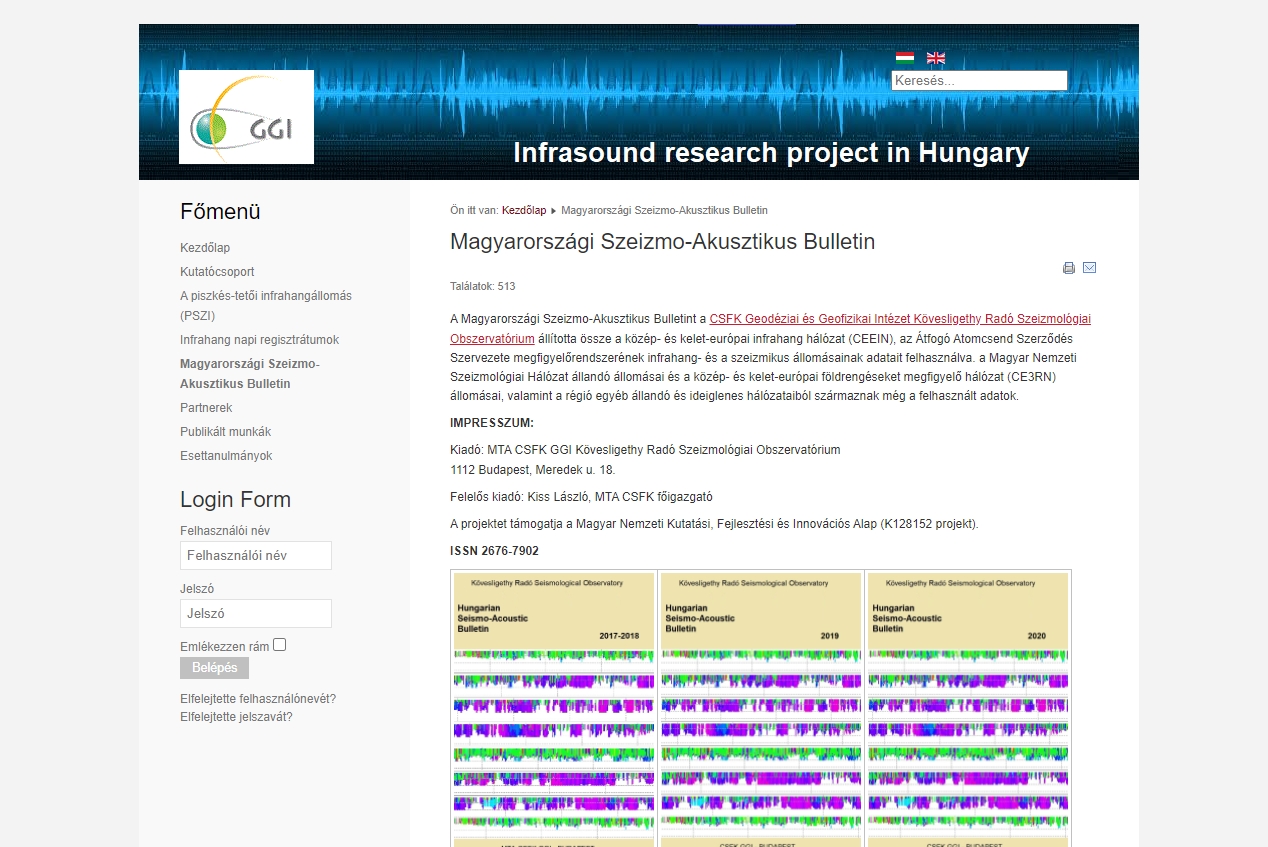
Task: Click the Találatok: 513 counter text
Action: pos(483,286)
